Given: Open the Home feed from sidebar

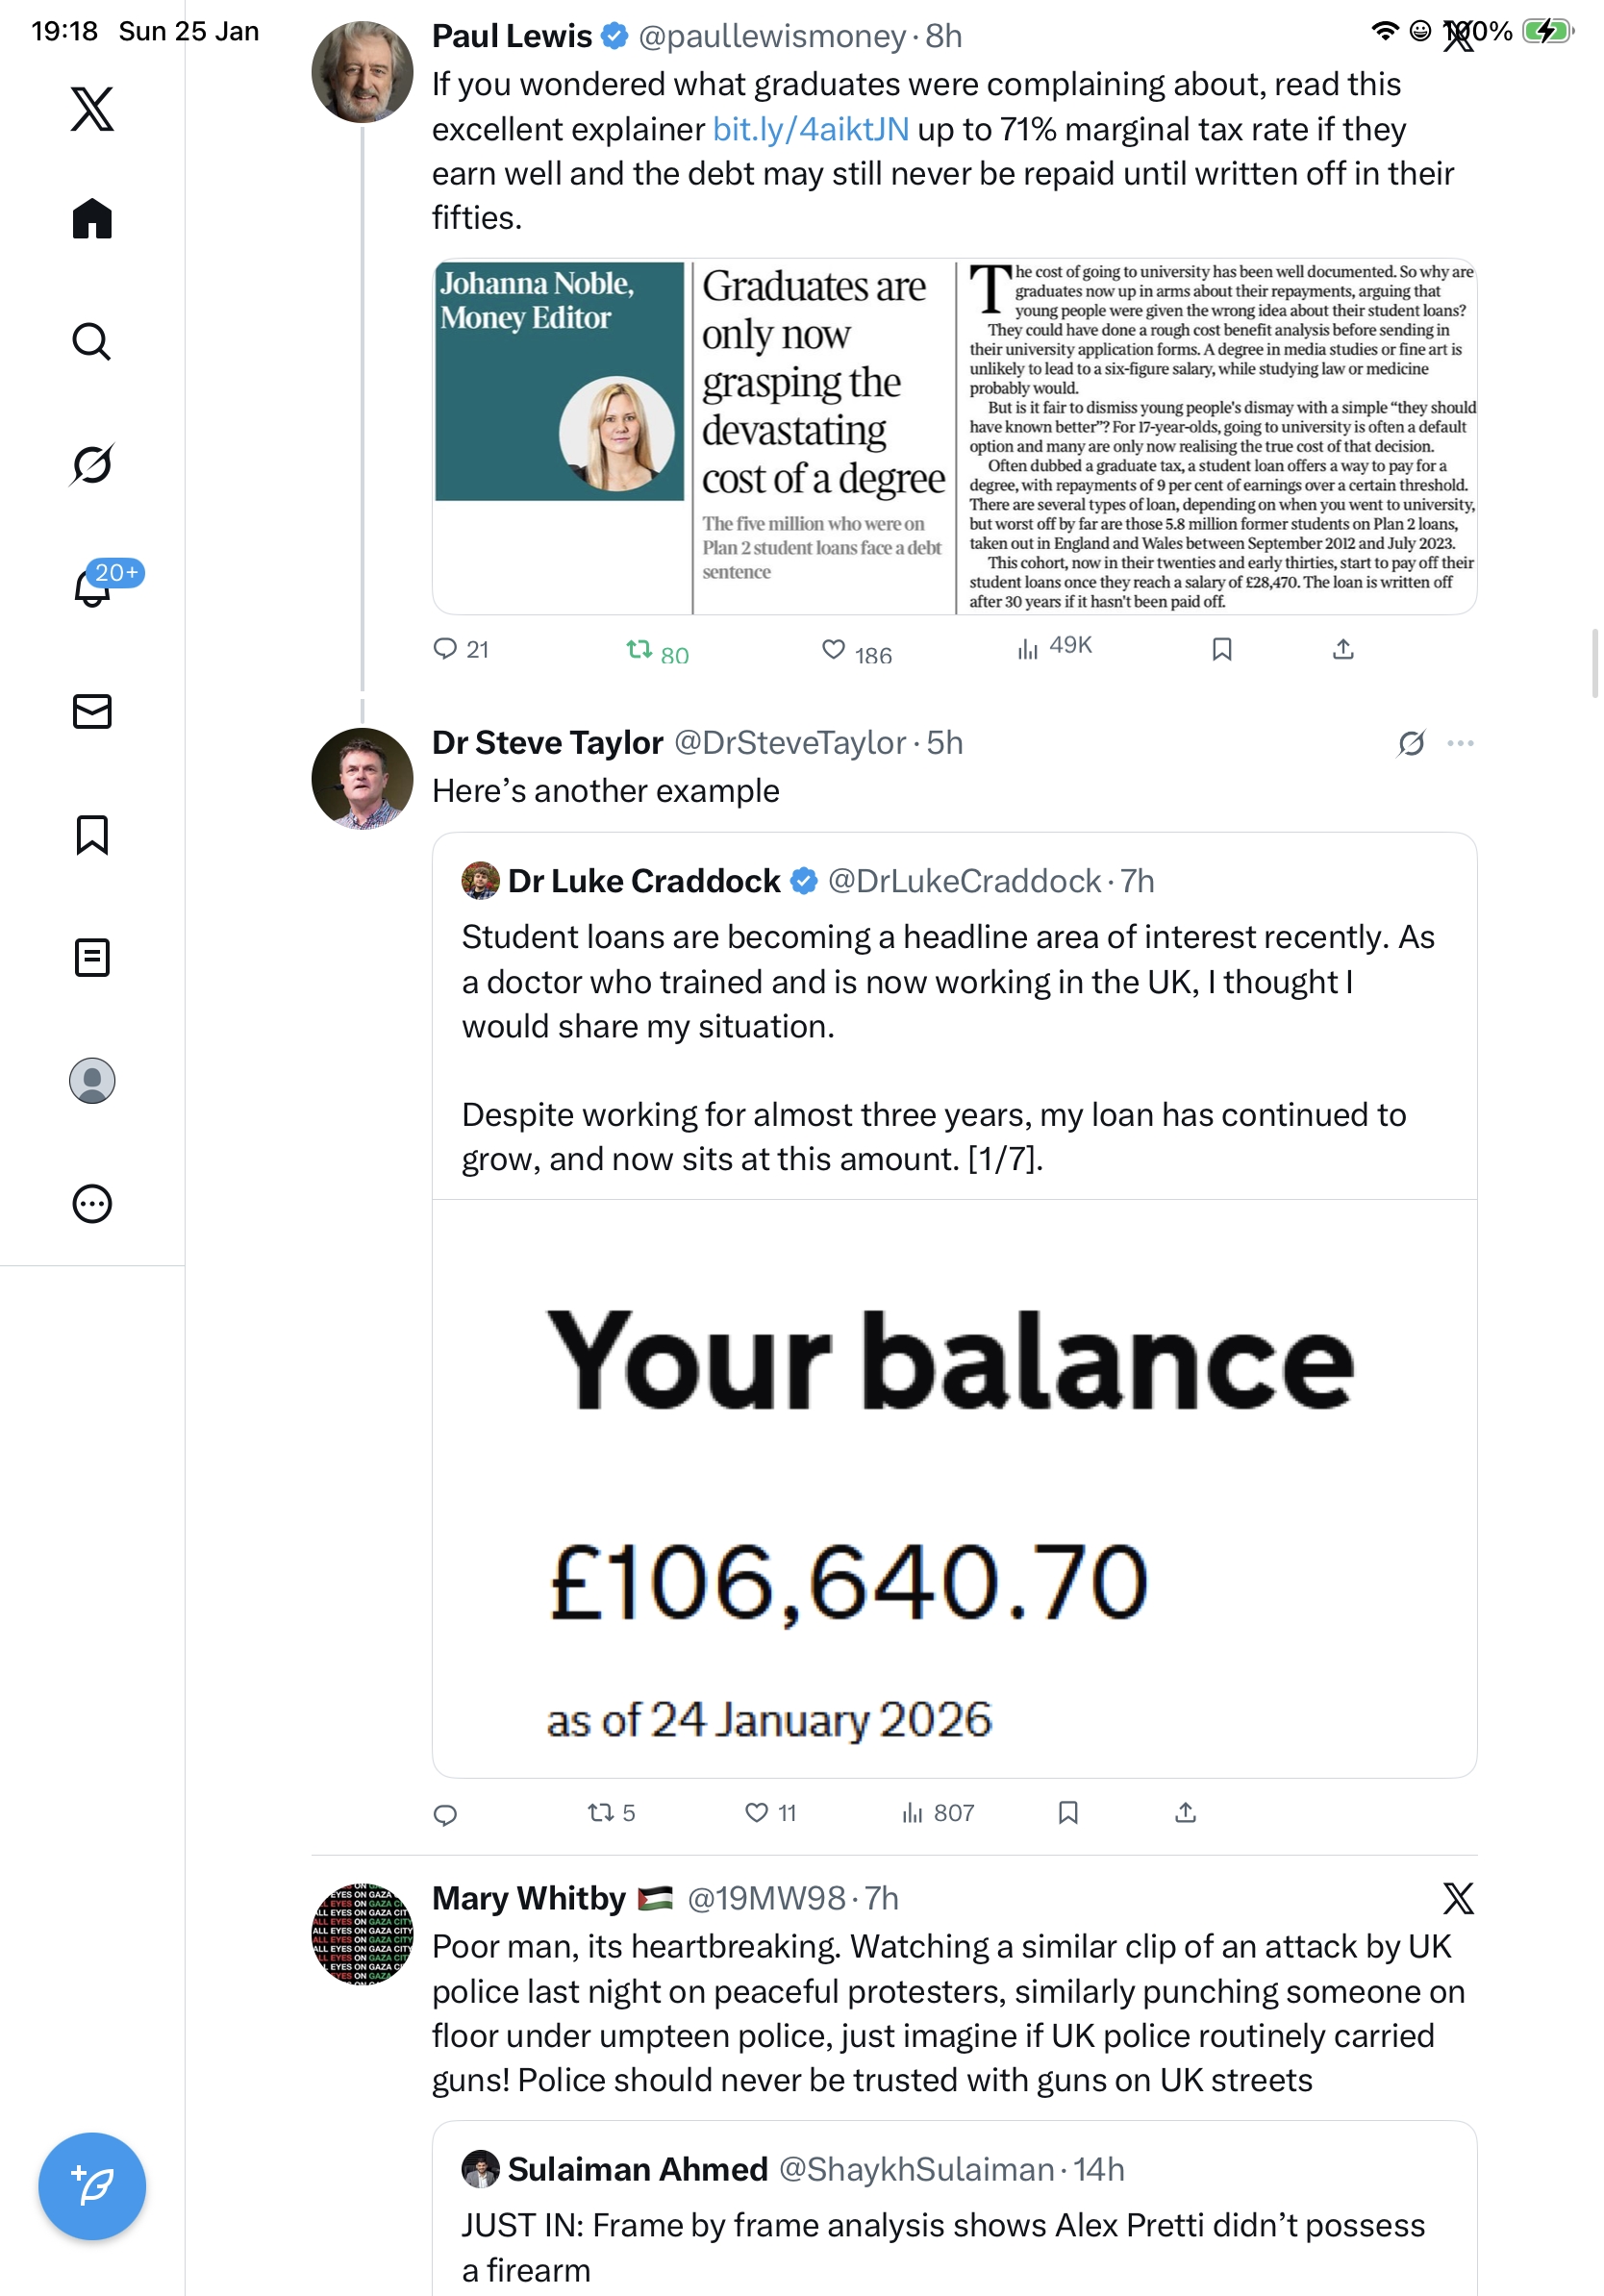Looking at the screenshot, I should point(92,219).
